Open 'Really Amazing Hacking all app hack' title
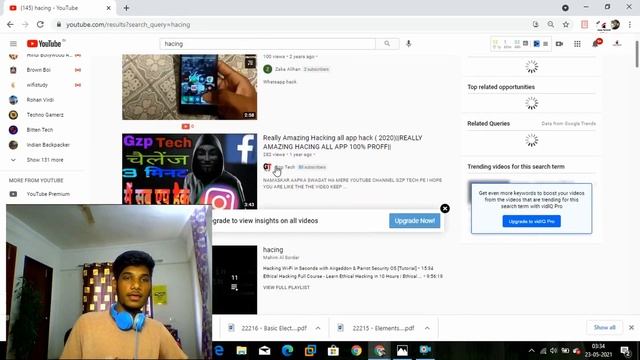This screenshot has height=360, width=640. (x=342, y=142)
